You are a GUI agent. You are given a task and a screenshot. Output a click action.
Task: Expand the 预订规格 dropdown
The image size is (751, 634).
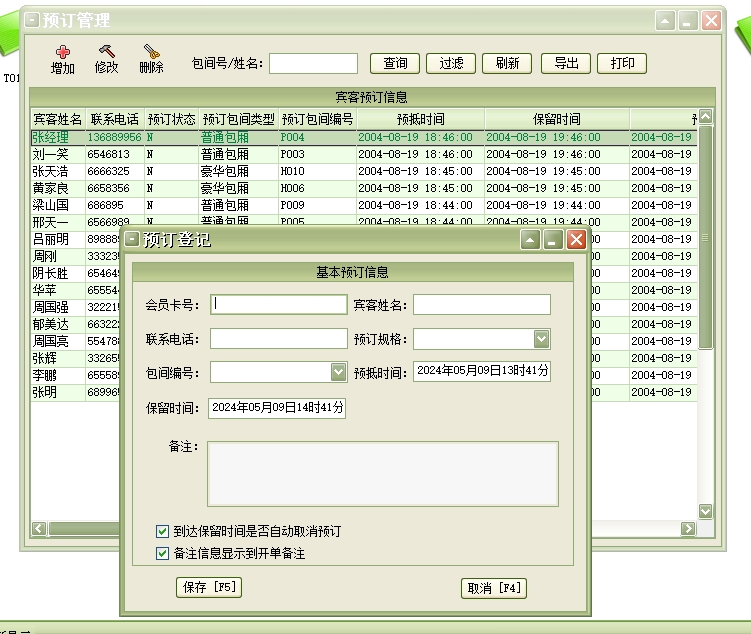click(x=541, y=339)
